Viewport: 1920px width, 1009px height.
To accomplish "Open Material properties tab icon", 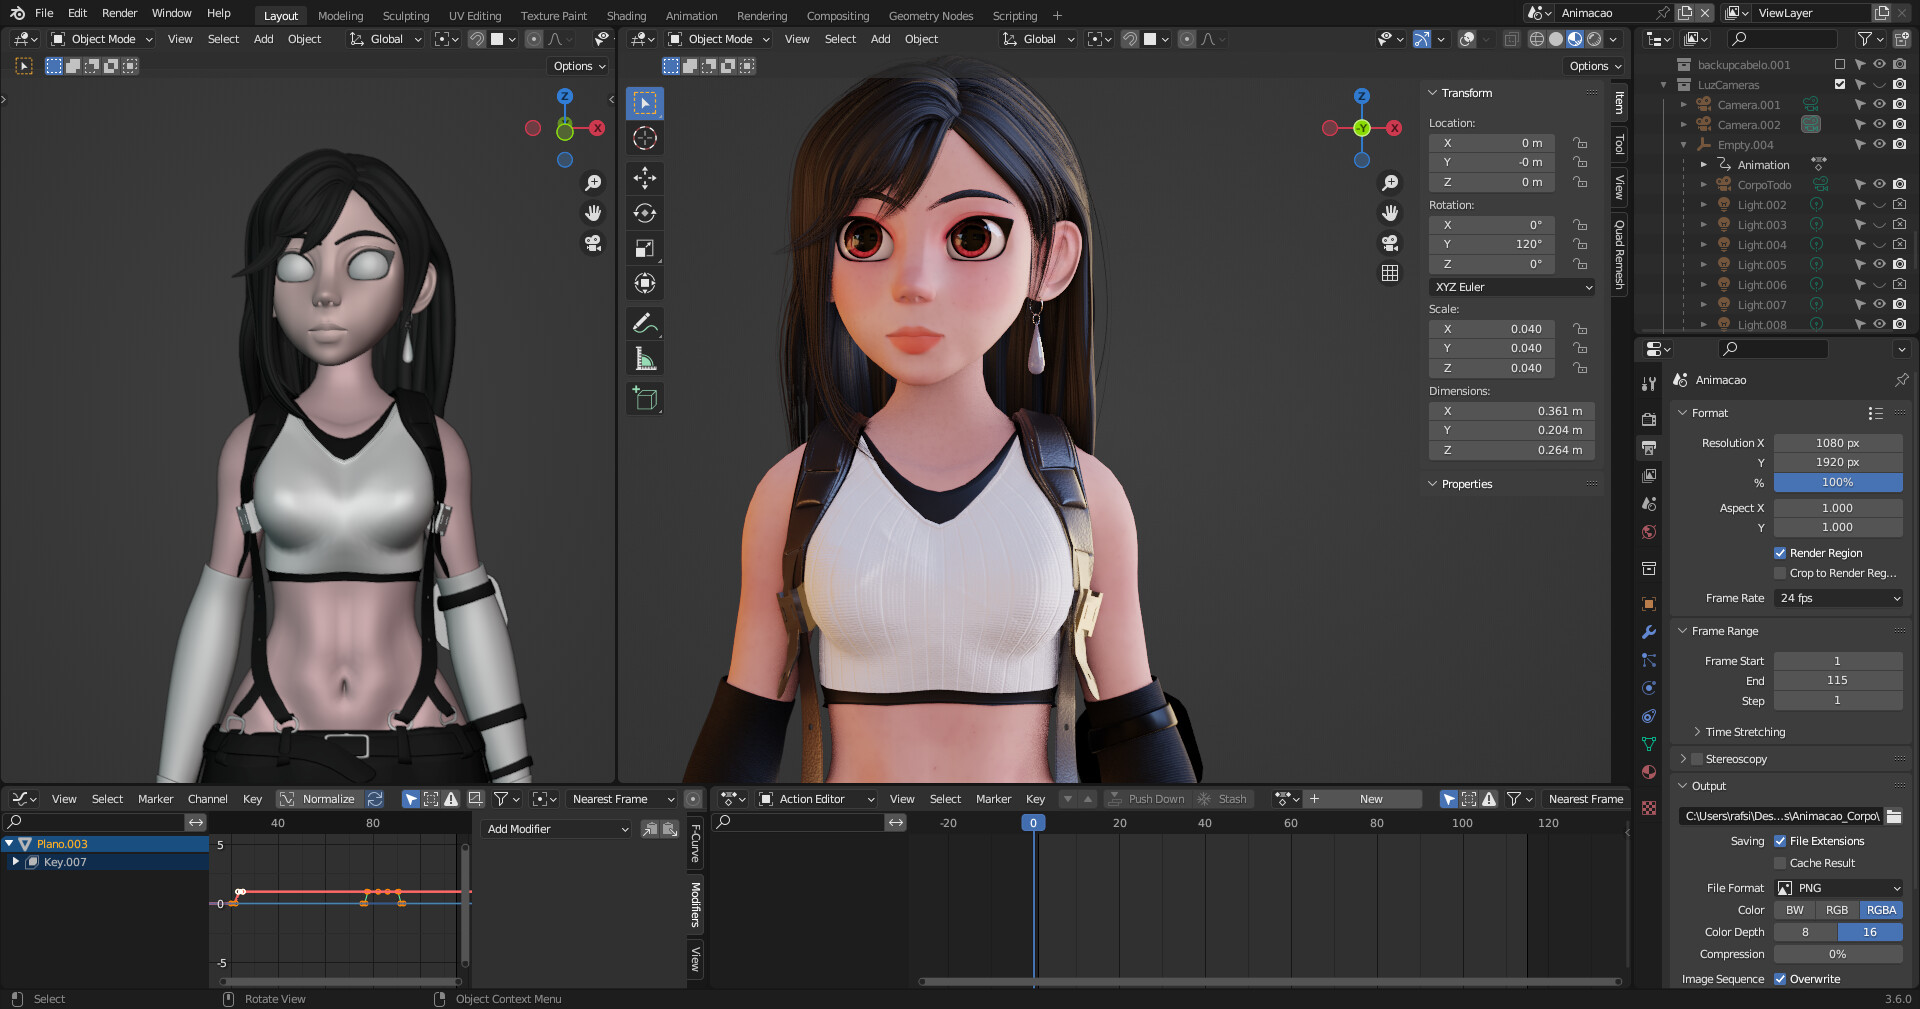I will [x=1649, y=772].
